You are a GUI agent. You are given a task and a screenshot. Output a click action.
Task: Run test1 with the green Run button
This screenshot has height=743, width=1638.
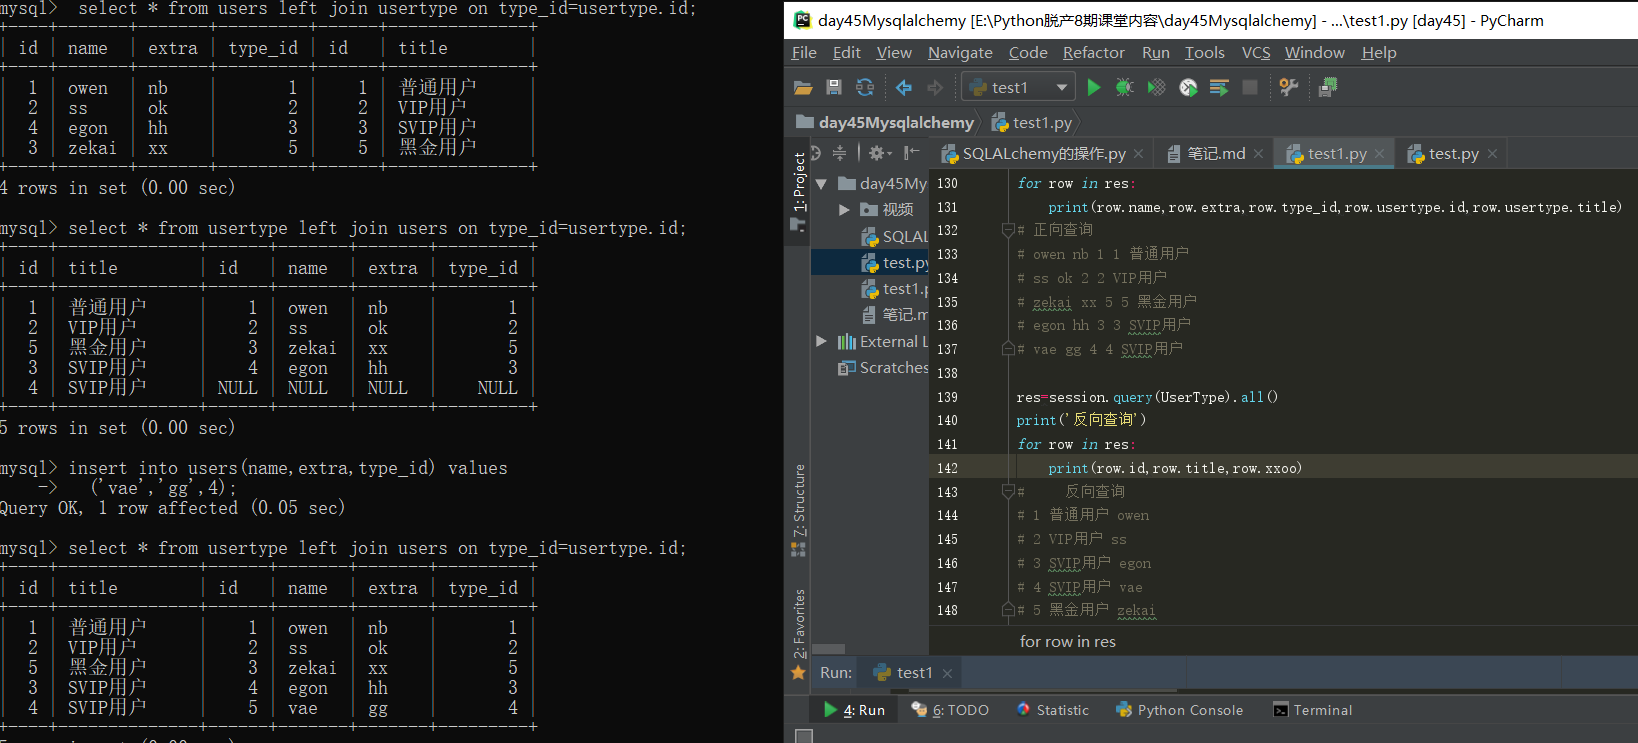click(1093, 88)
